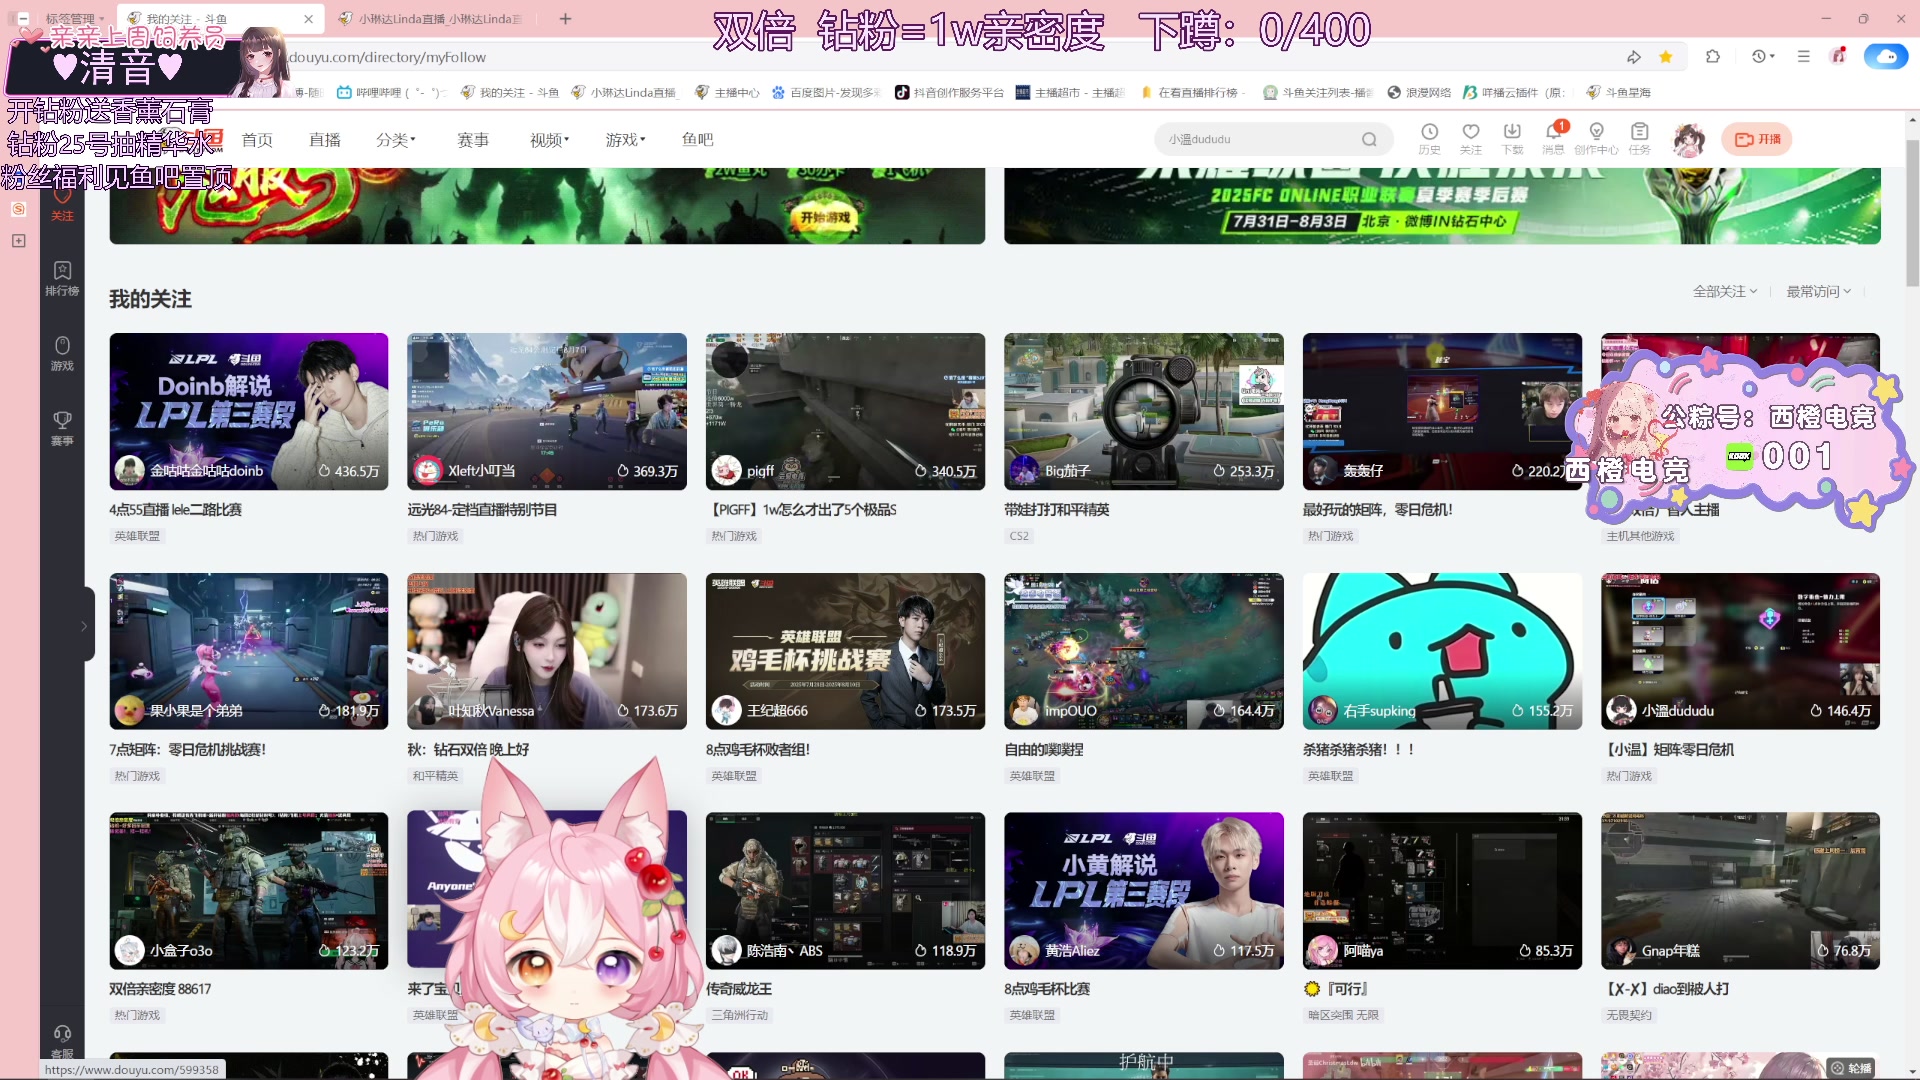Open the CS2 tag under Big茄子 stream
The image size is (1920, 1080).
pos(1019,536)
